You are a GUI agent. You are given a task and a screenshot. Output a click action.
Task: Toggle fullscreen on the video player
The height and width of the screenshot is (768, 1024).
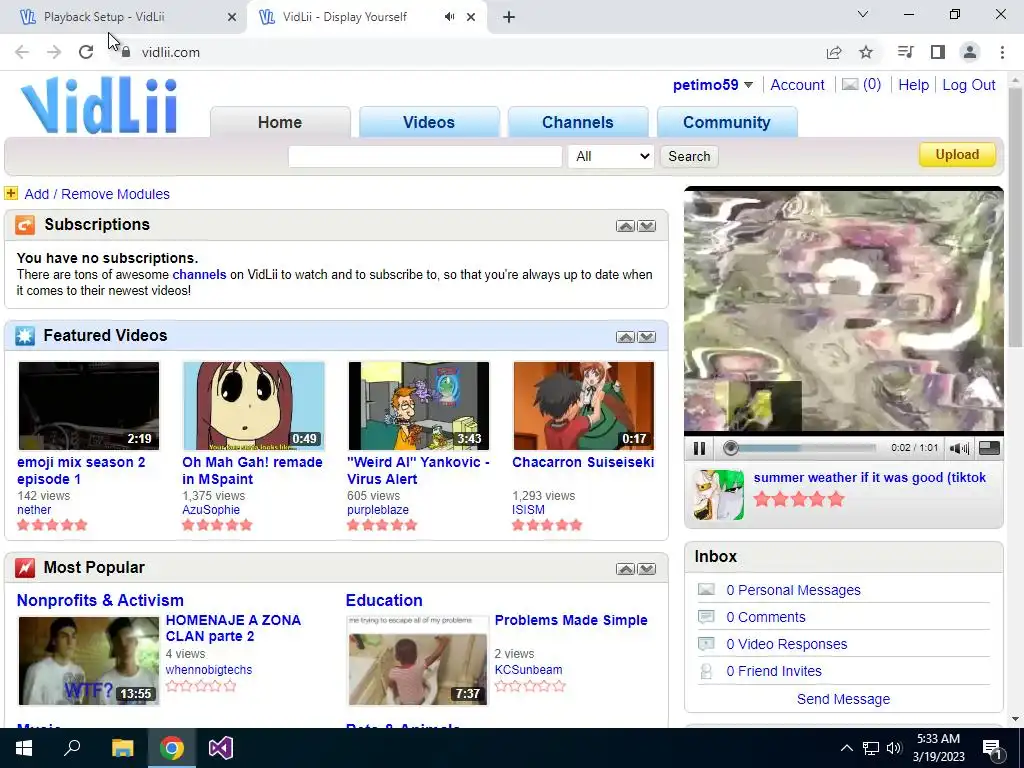pos(989,448)
